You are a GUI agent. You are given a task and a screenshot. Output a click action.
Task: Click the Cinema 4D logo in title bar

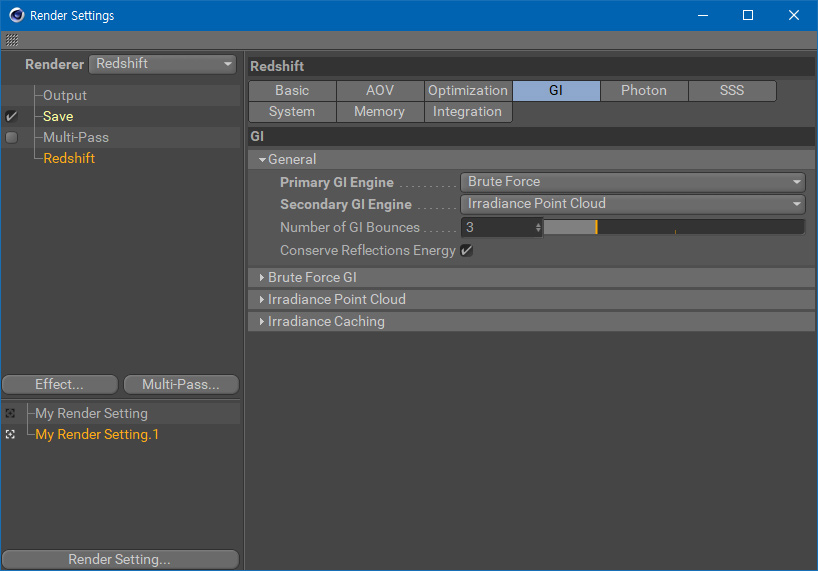[16, 15]
